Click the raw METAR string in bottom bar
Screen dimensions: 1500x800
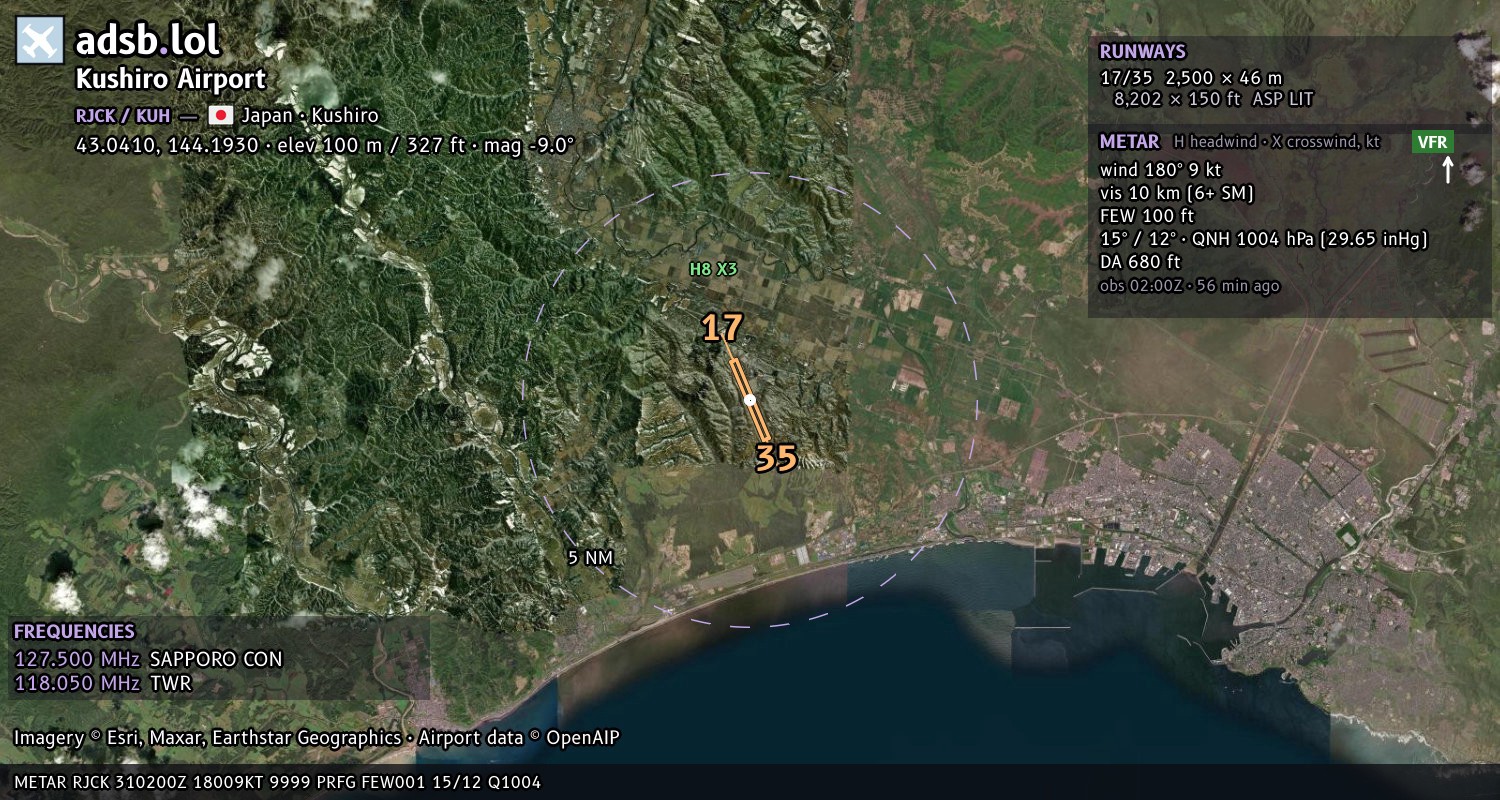(277, 782)
